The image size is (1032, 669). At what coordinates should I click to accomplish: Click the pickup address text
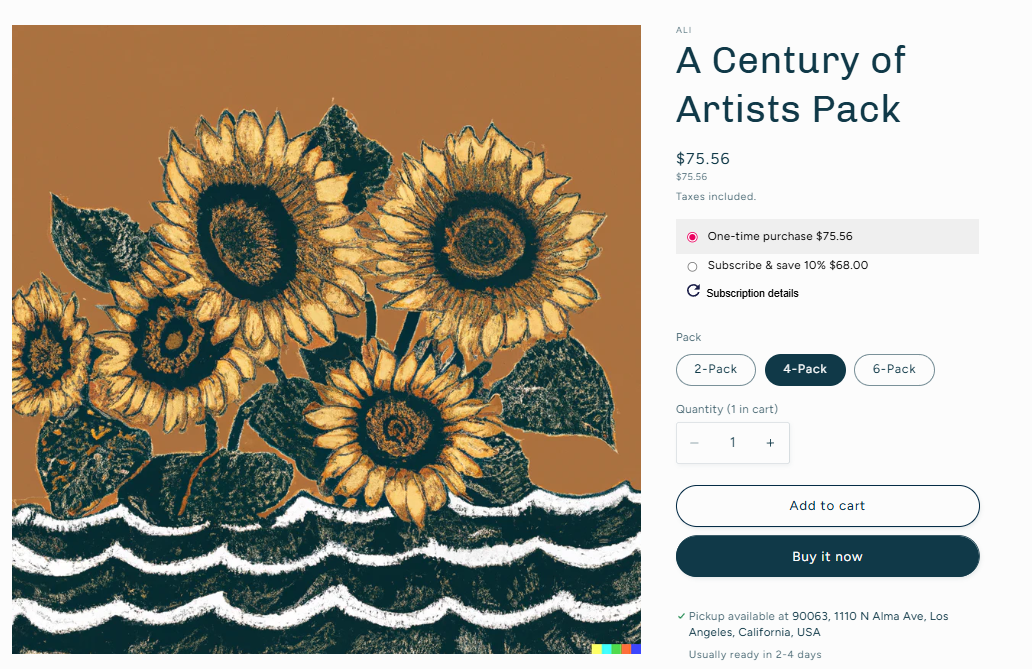click(x=819, y=624)
